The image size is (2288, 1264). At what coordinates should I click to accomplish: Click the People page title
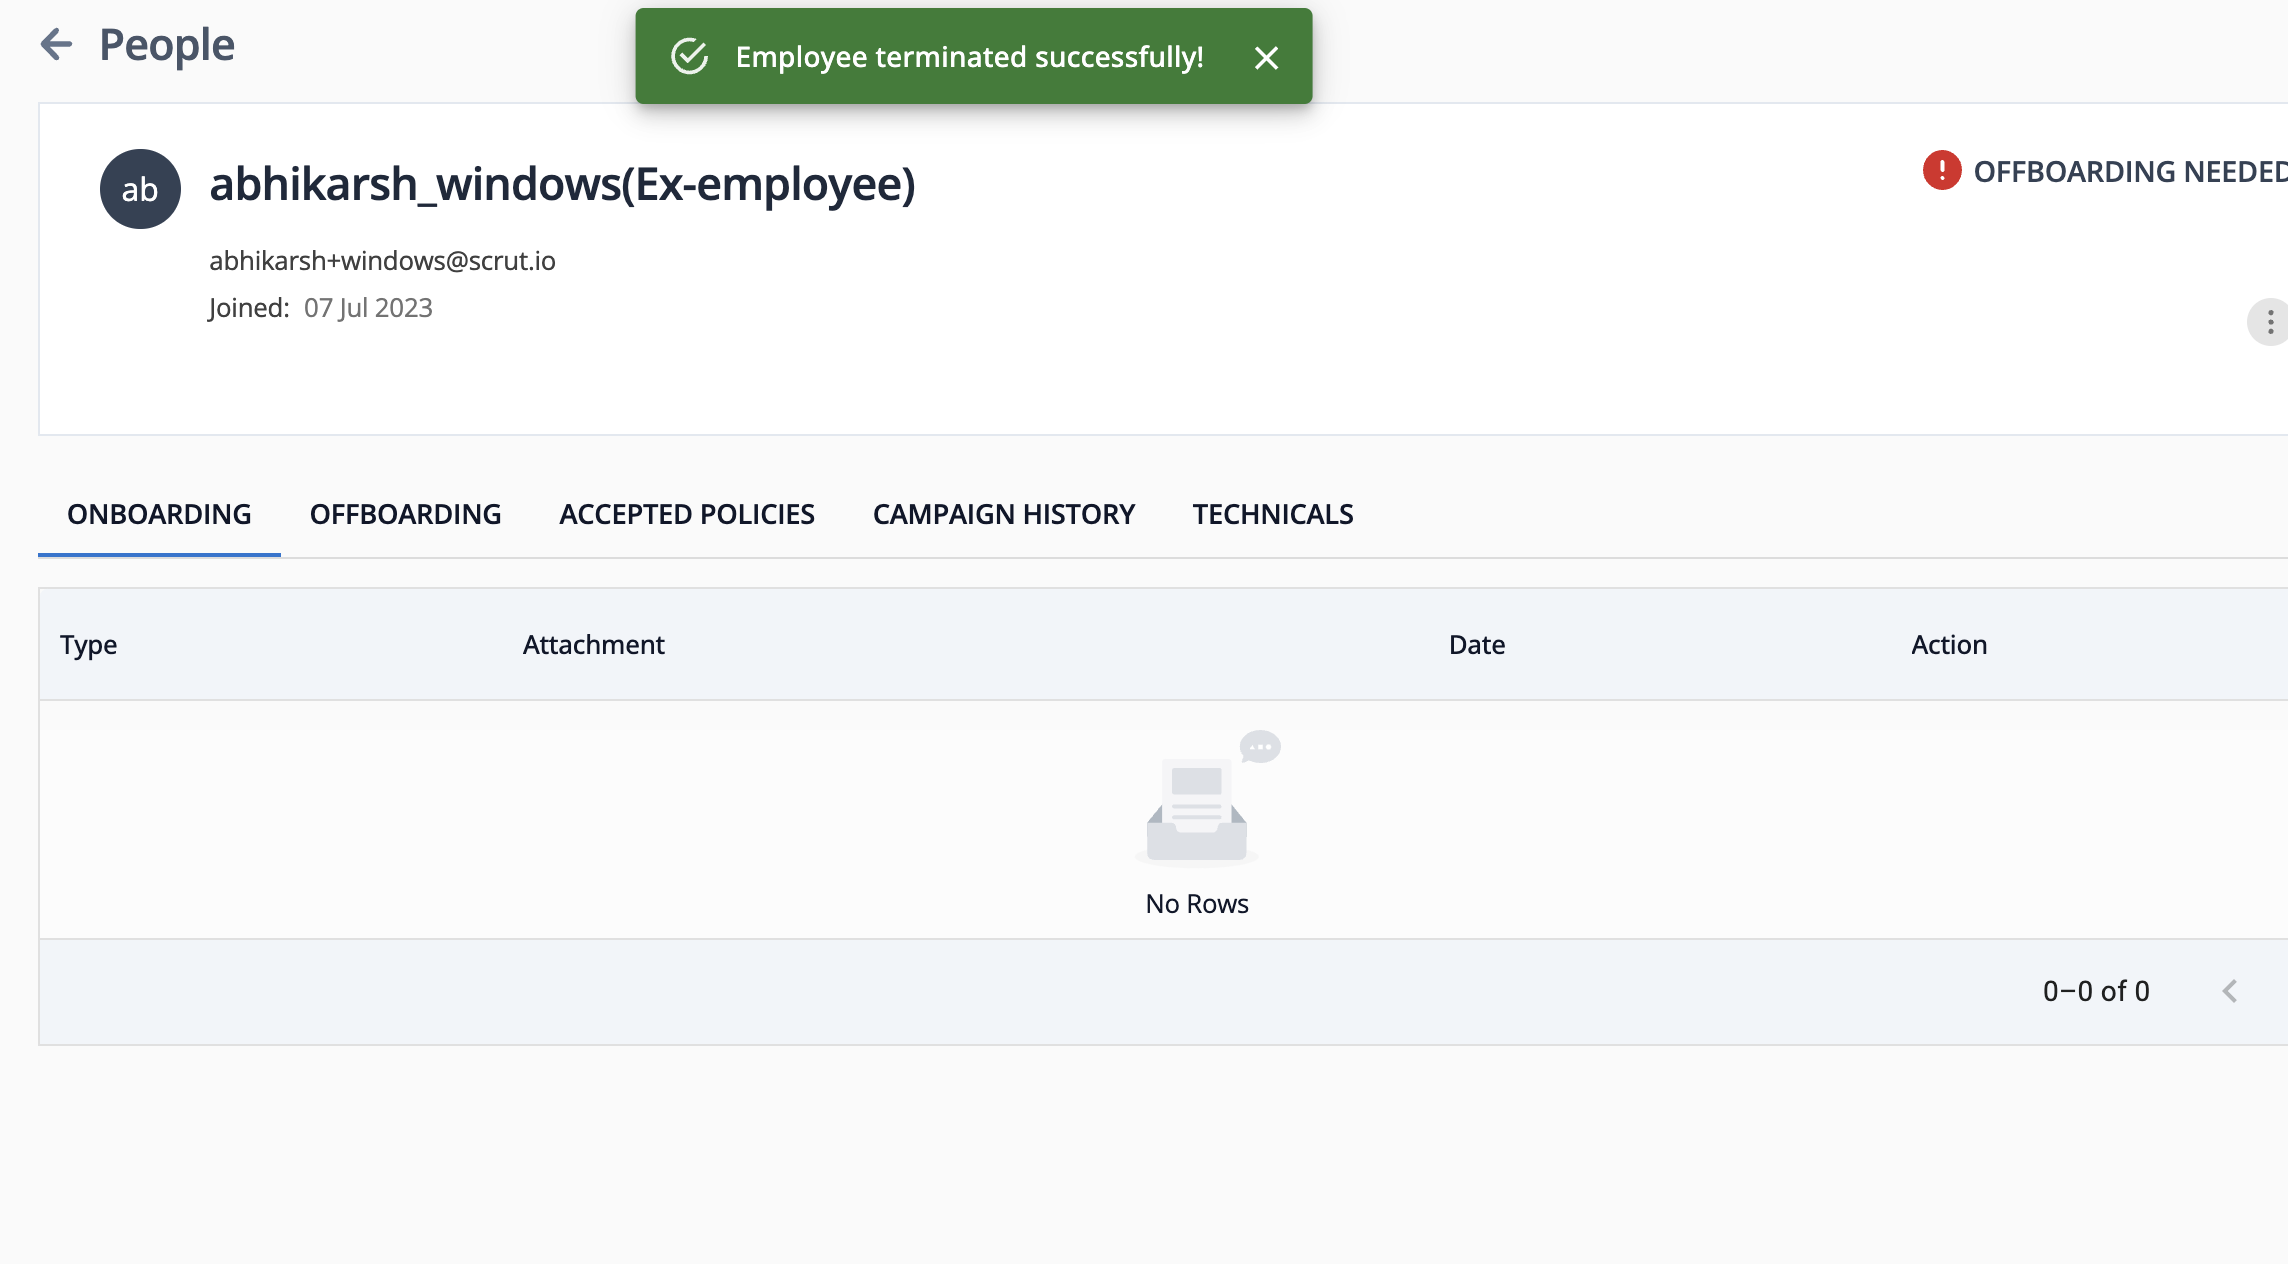(167, 45)
